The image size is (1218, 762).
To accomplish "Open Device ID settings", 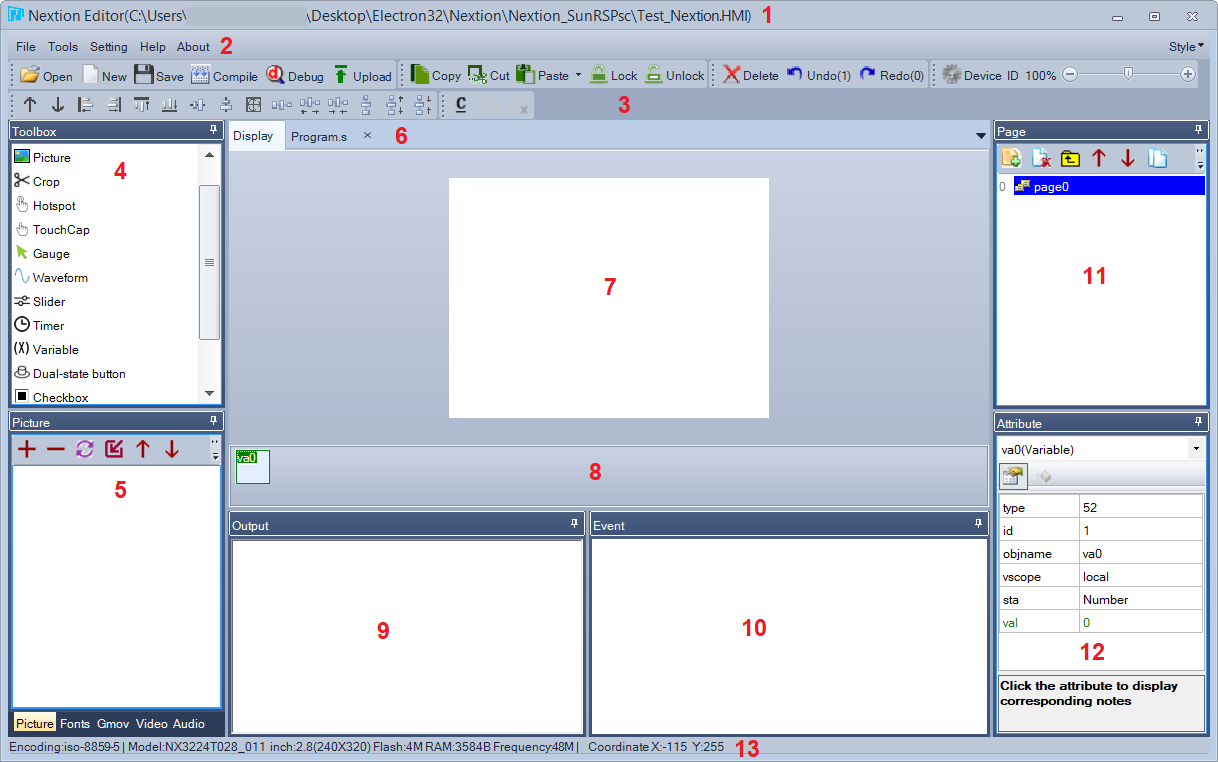I will (980, 75).
